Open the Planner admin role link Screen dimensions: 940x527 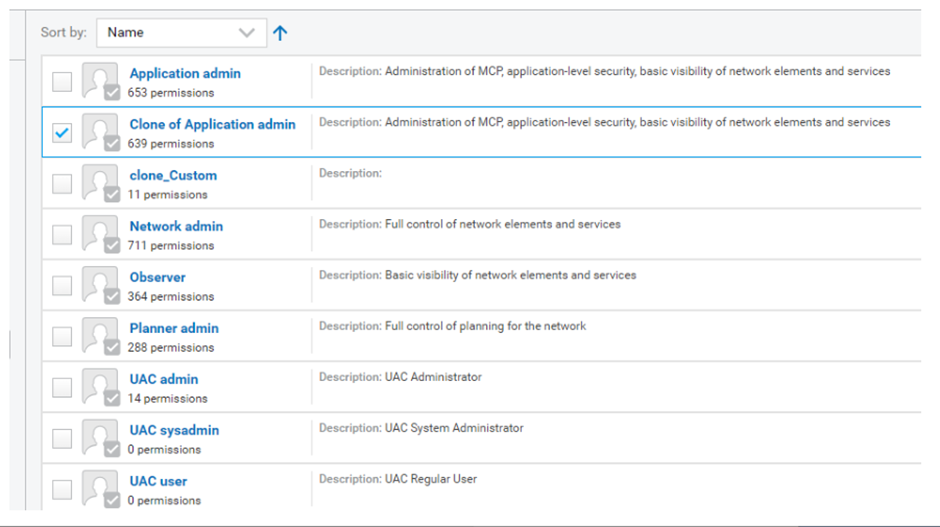[x=174, y=328]
